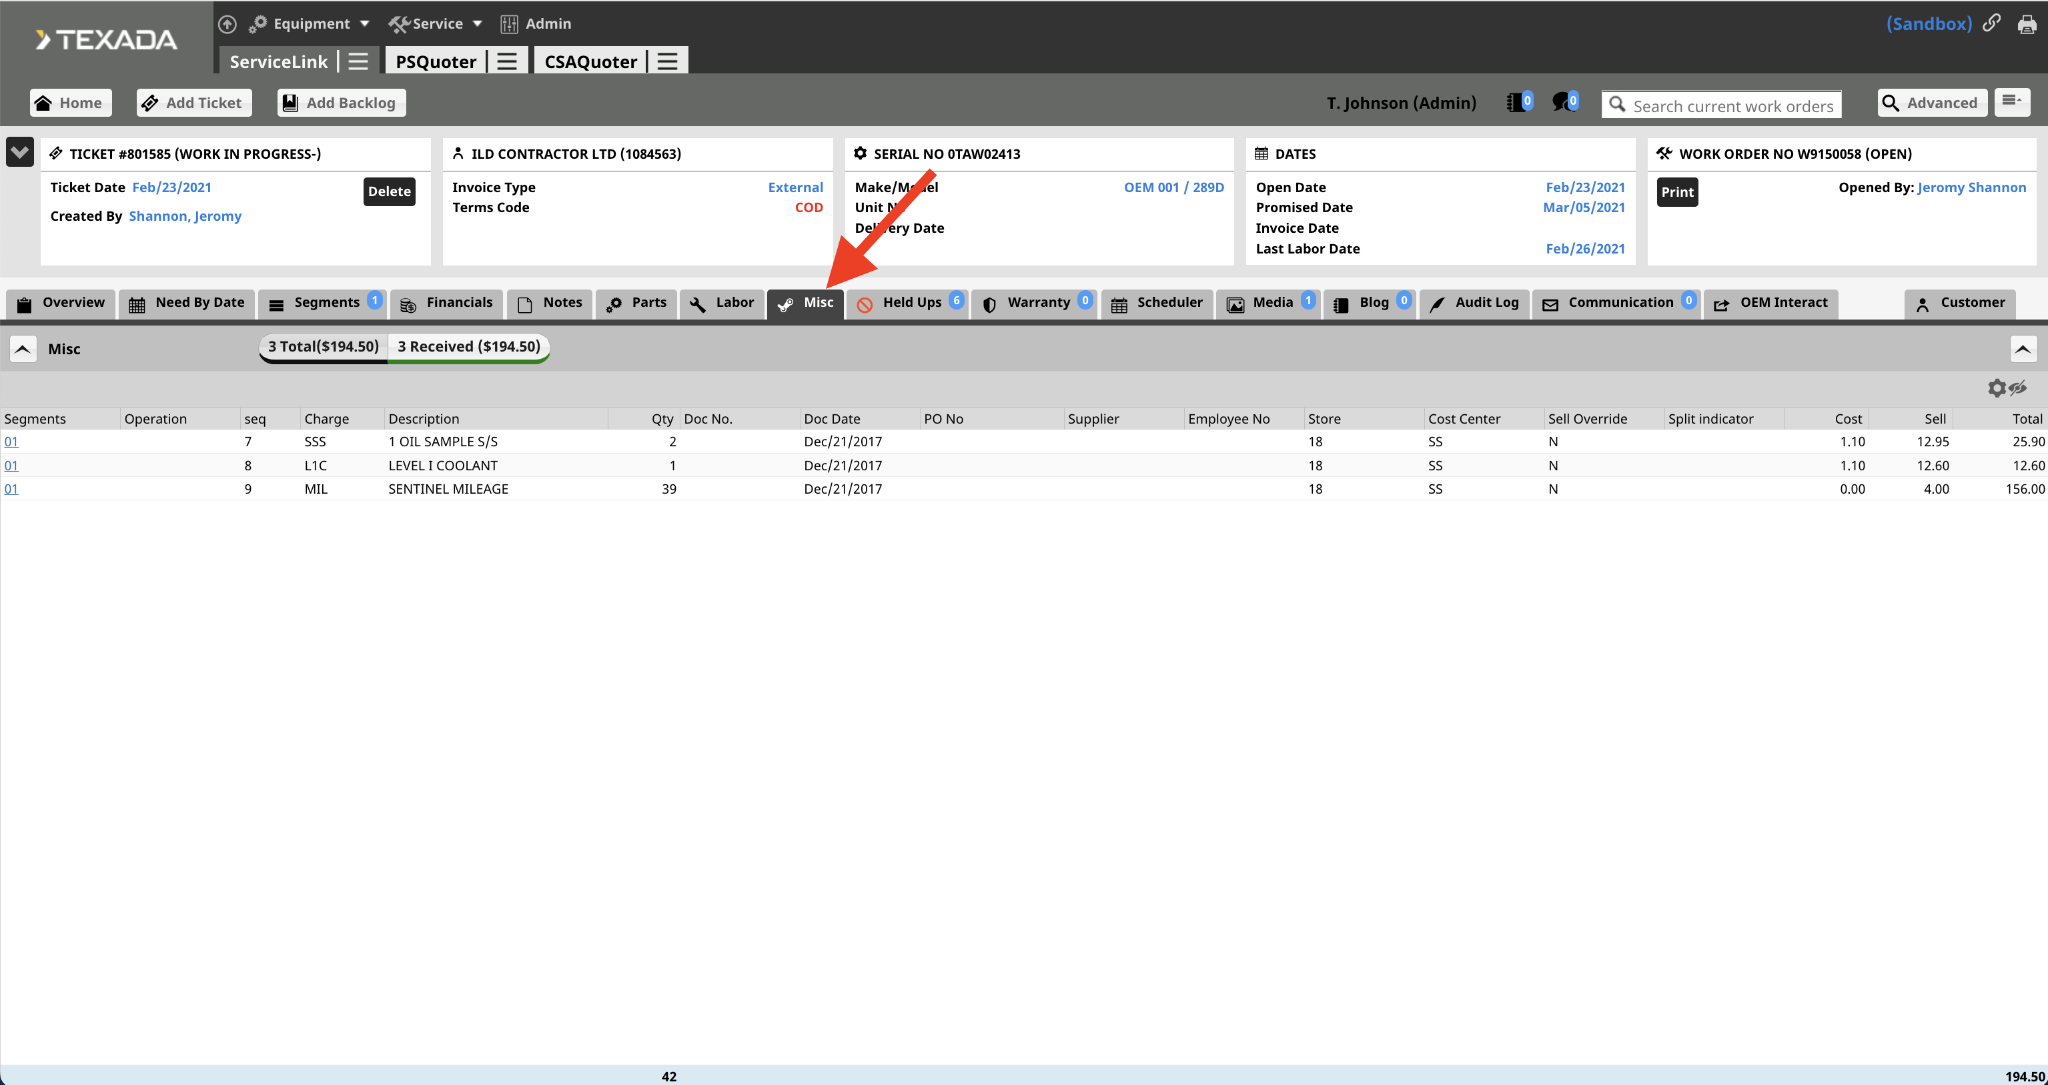The image size is (2048, 1085).
Task: Focus the Search current work orders field
Action: [x=1722, y=105]
